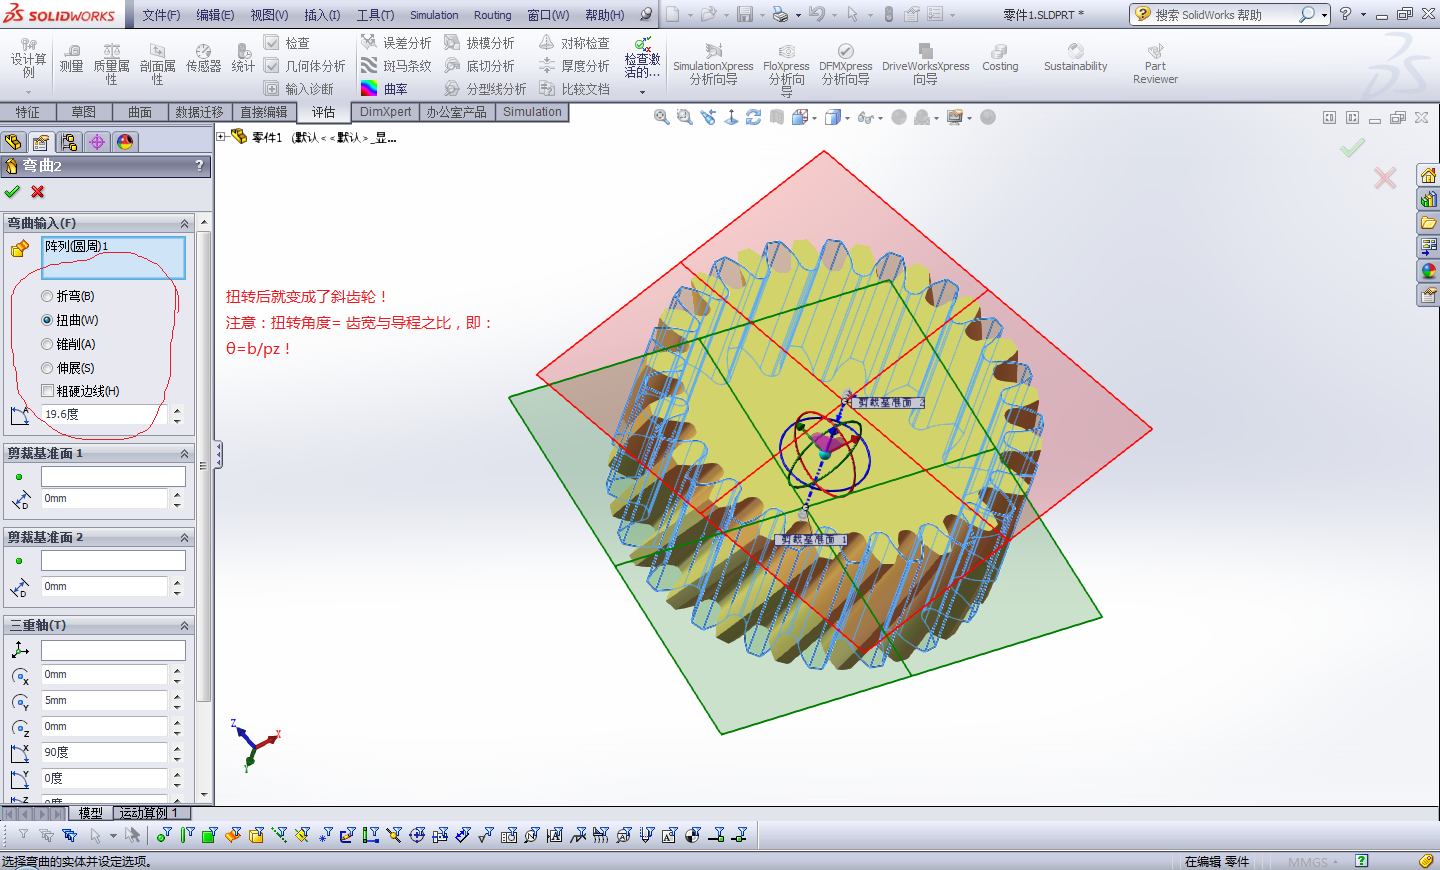Viewport: 1440px width, 870px height.
Task: Open the File (文件) menu
Action: (x=161, y=15)
